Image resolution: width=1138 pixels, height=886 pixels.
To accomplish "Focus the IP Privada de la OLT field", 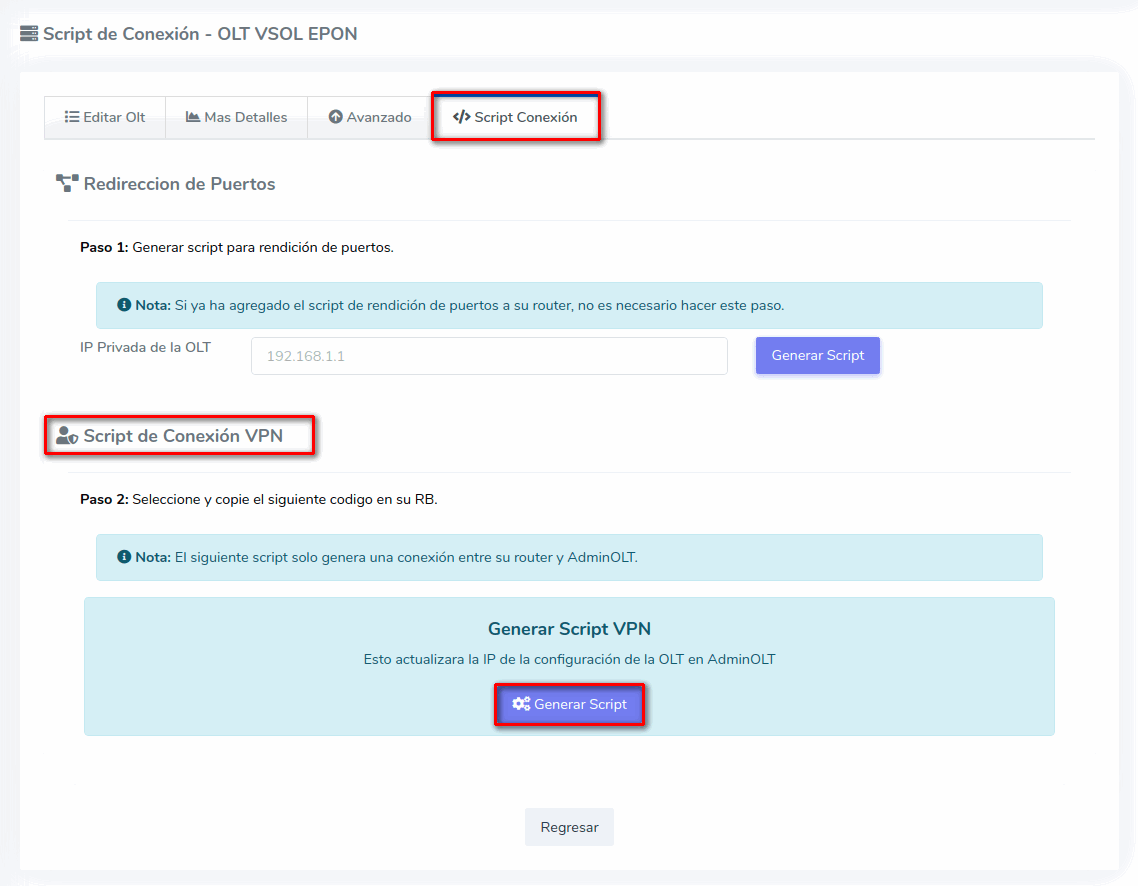I will [489, 356].
